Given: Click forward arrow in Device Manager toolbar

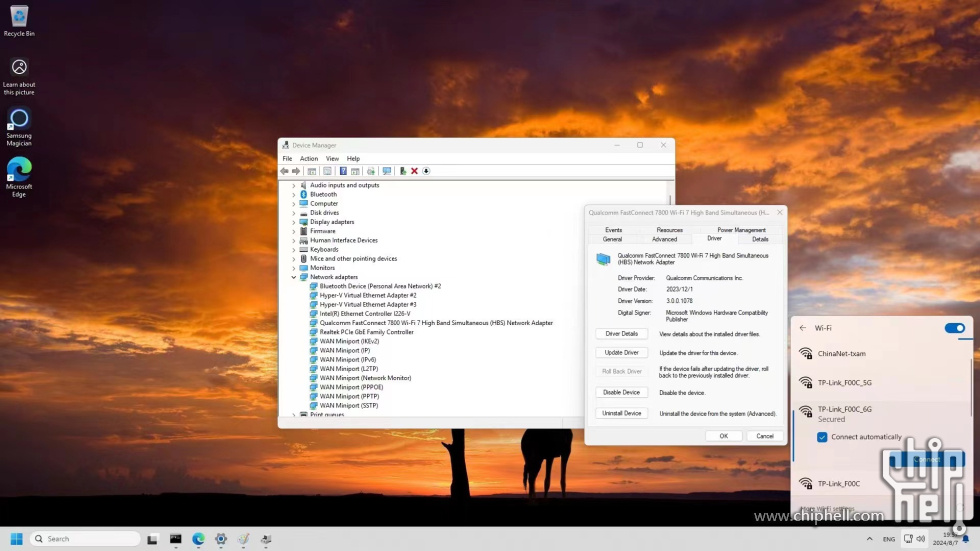Looking at the screenshot, I should [x=296, y=171].
